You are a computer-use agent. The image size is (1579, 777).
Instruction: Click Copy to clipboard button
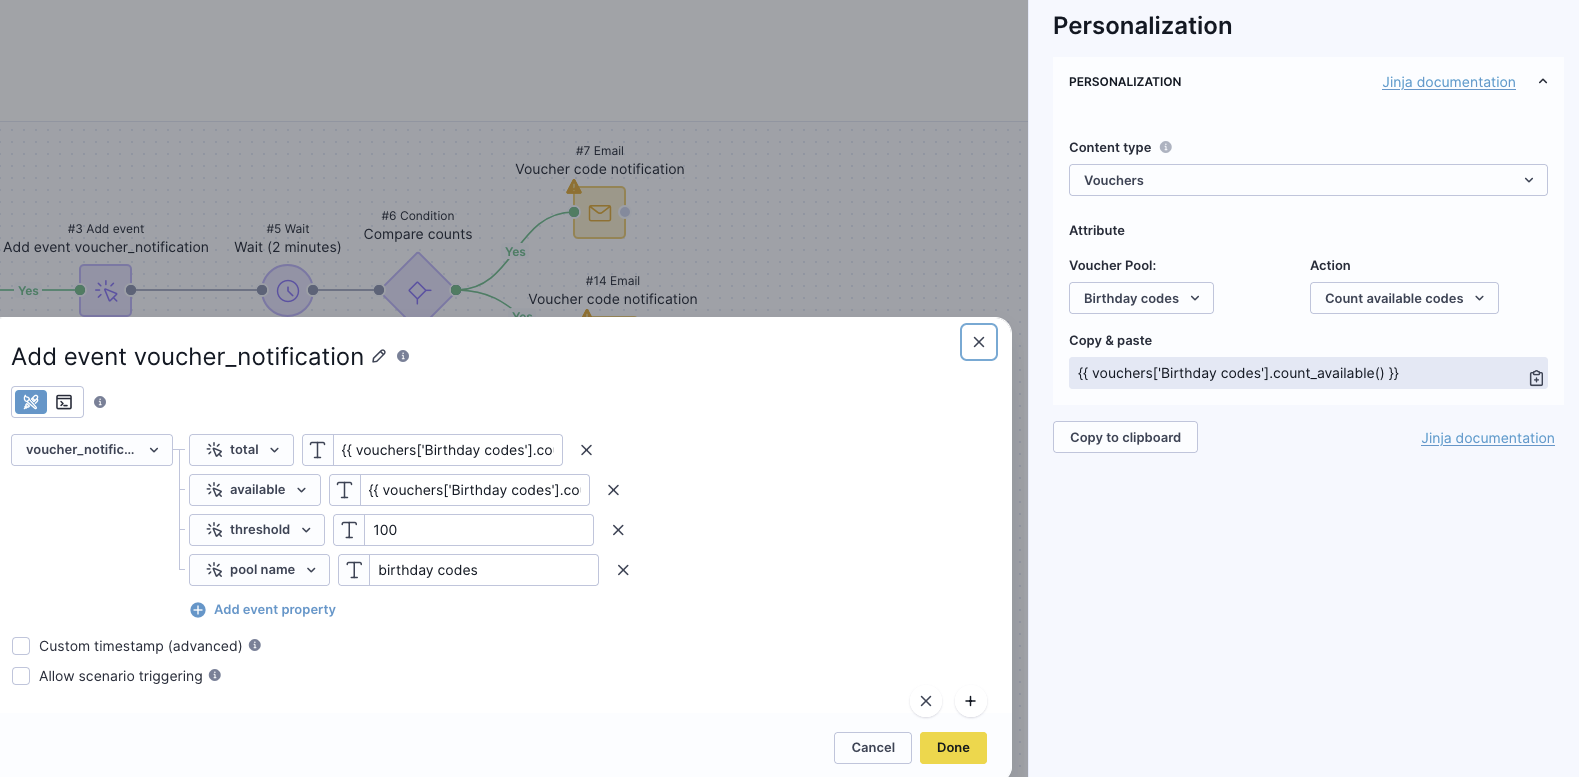tap(1125, 437)
